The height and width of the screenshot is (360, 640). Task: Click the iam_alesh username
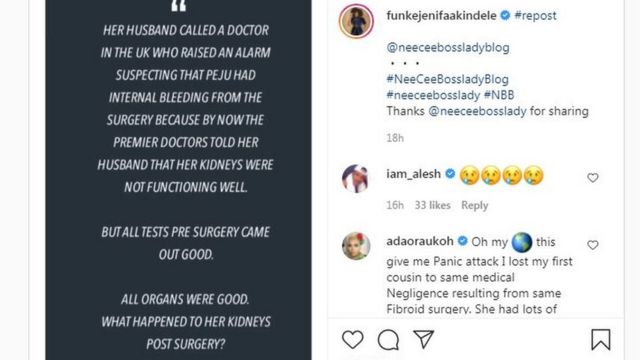click(413, 174)
